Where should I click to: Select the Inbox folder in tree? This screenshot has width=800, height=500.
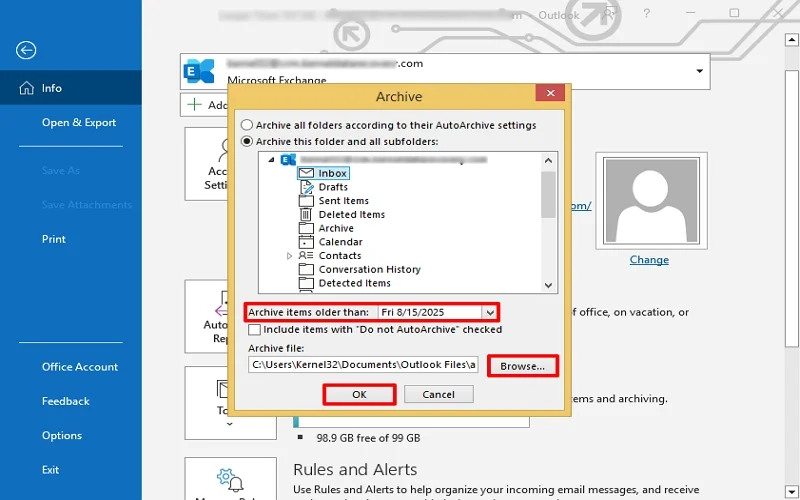[333, 173]
